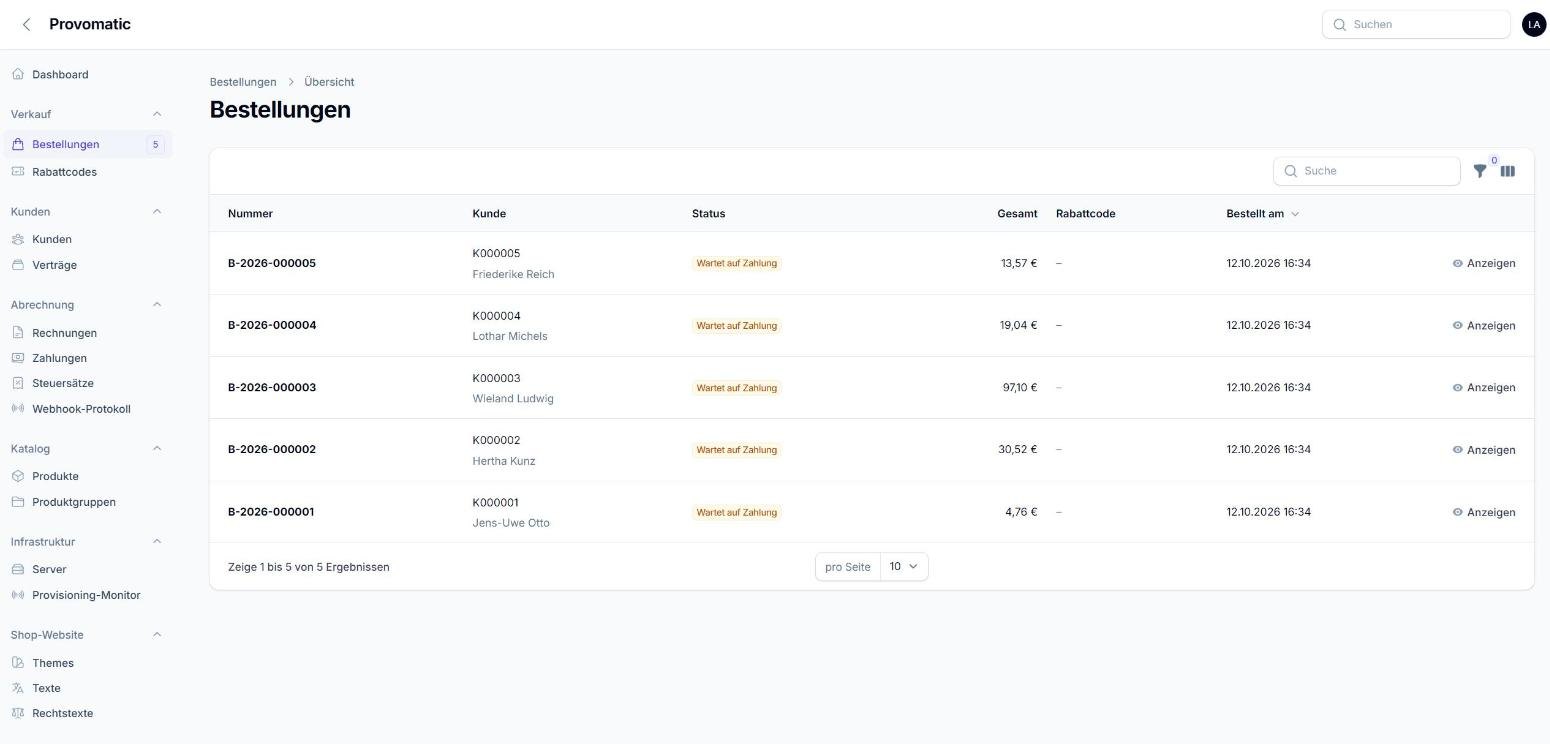
Task: Show order B-2026-000003 using Anzeigen
Action: [1484, 387]
